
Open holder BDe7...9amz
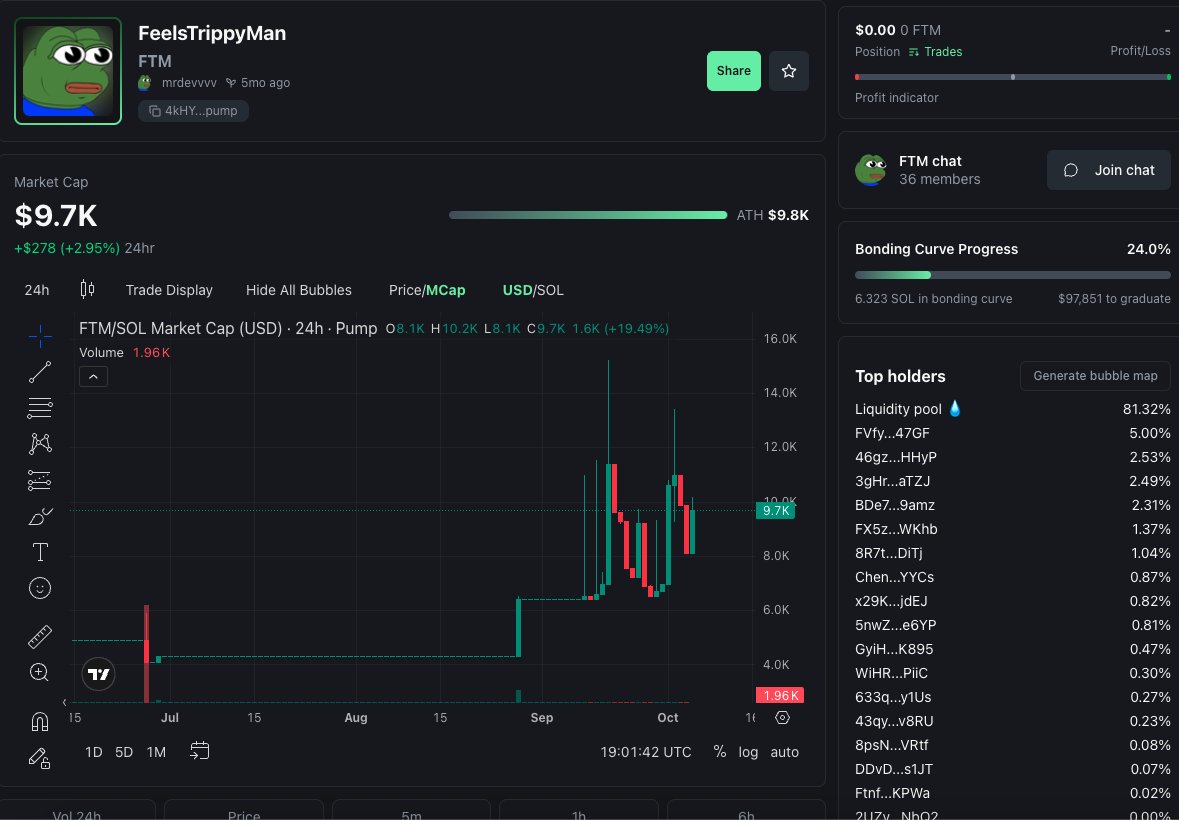click(x=895, y=505)
